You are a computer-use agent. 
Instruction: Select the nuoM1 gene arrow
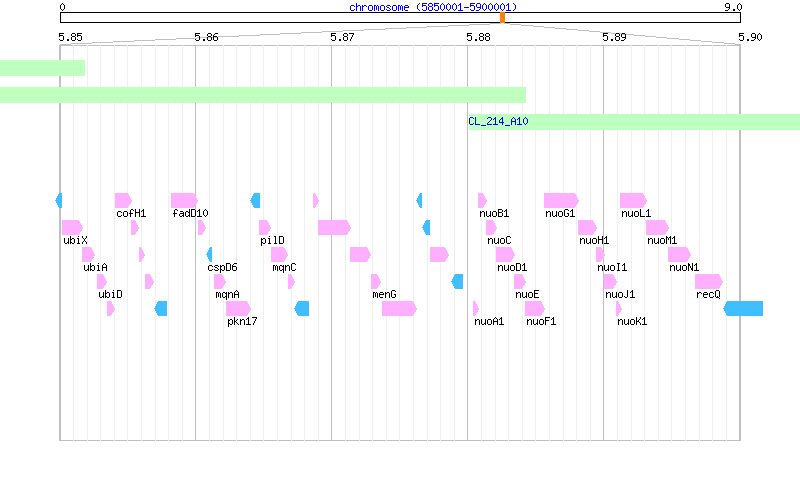pos(657,228)
